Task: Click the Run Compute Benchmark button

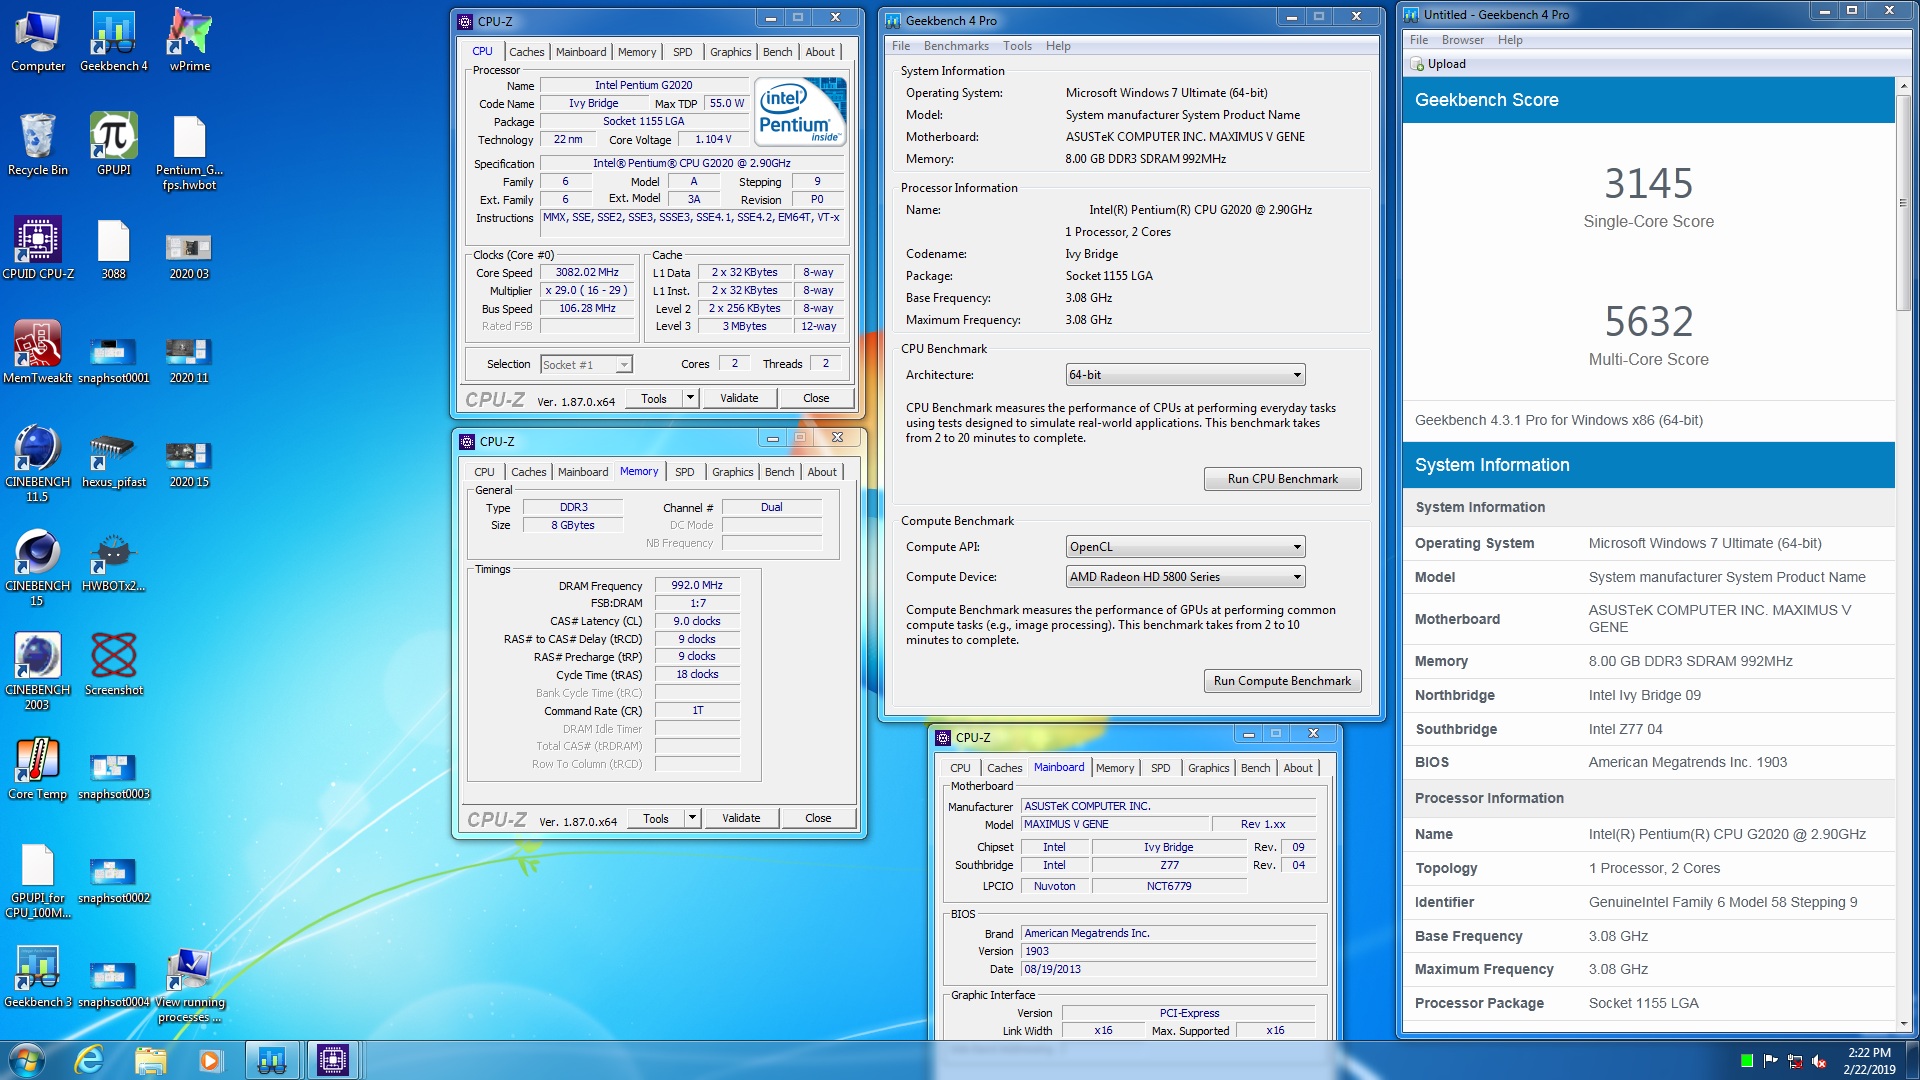Action: 1282,681
